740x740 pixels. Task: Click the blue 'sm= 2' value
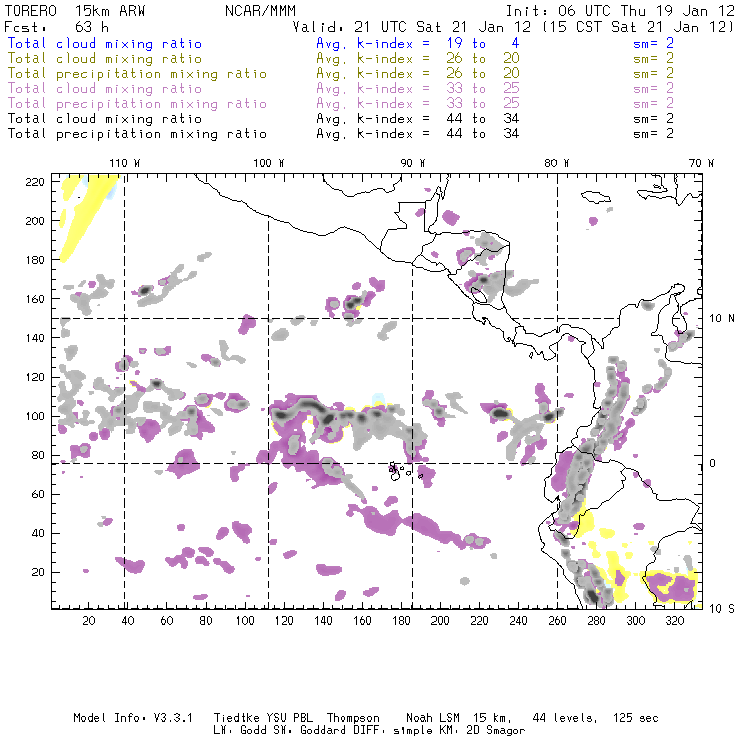(x=653, y=44)
